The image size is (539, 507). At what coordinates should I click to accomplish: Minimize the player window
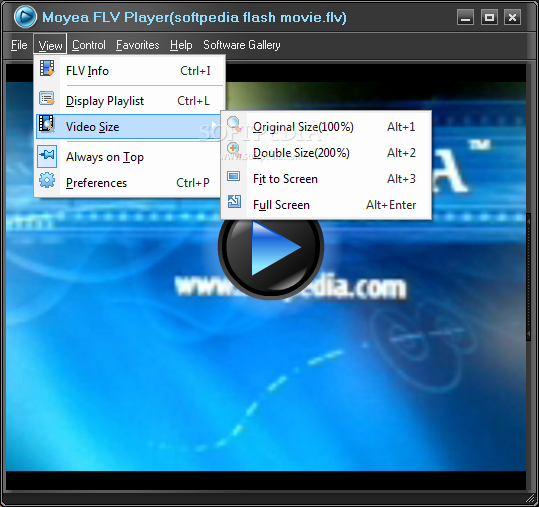[465, 17]
